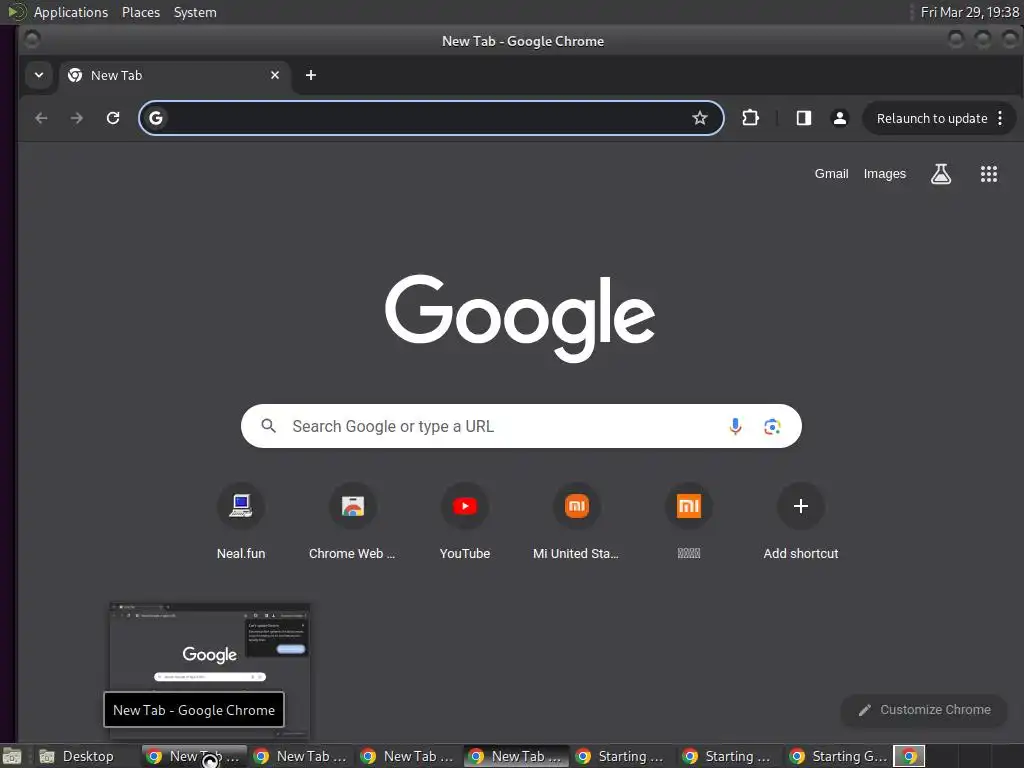
Task: Expand the tab search dropdown chevron
Action: (39, 75)
